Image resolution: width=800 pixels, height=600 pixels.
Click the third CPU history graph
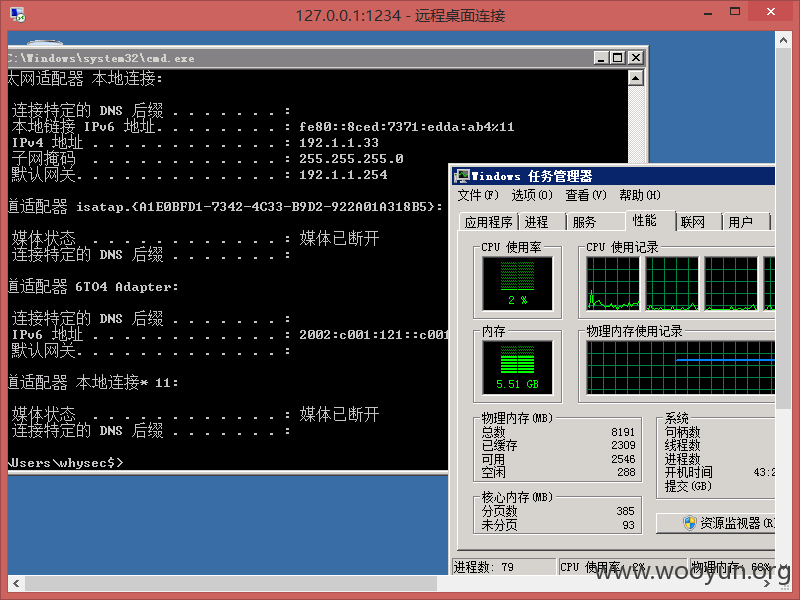tap(731, 284)
